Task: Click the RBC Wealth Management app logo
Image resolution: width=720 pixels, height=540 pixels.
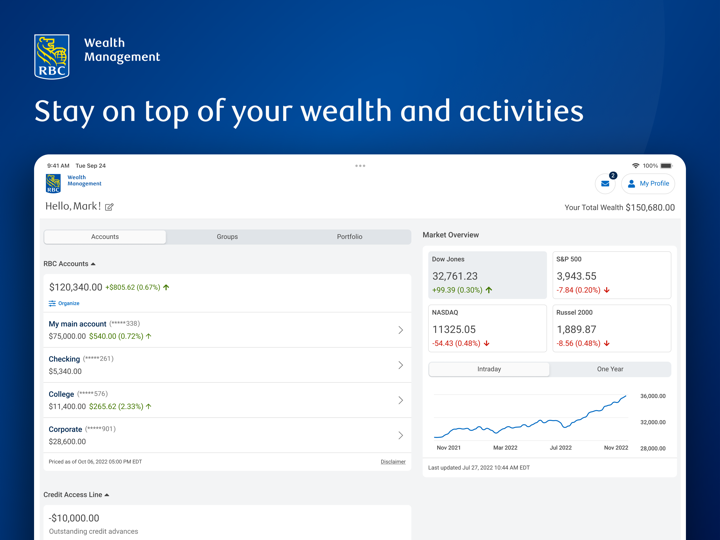Action: (x=53, y=183)
